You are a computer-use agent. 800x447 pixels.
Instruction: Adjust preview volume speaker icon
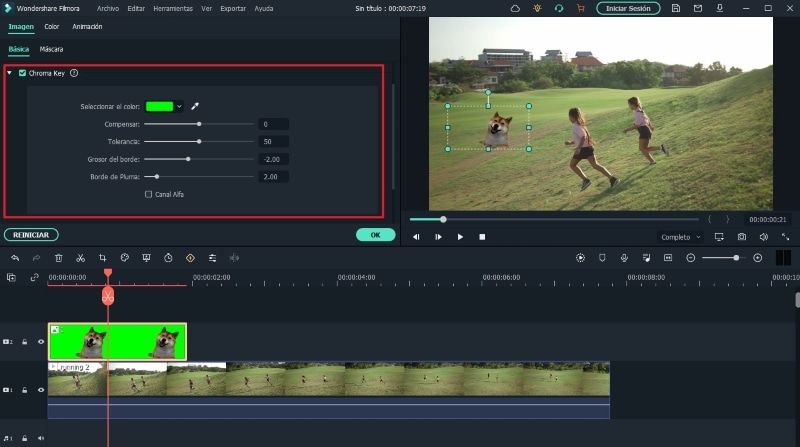[x=764, y=237]
